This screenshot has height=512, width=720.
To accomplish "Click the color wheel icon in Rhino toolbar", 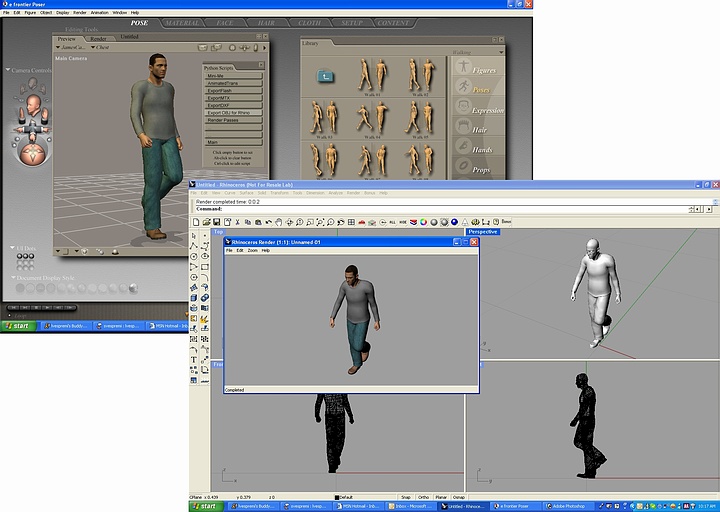I will (423, 222).
